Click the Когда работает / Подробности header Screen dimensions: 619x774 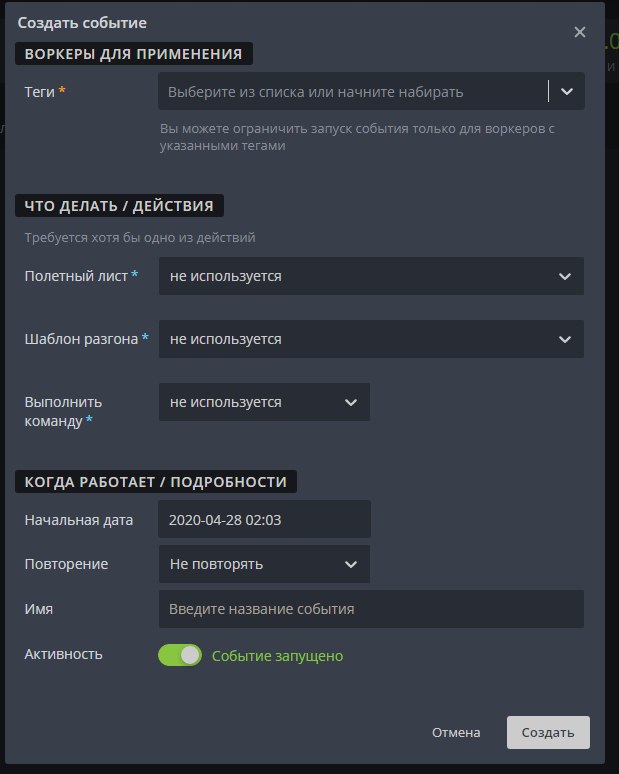click(x=156, y=482)
